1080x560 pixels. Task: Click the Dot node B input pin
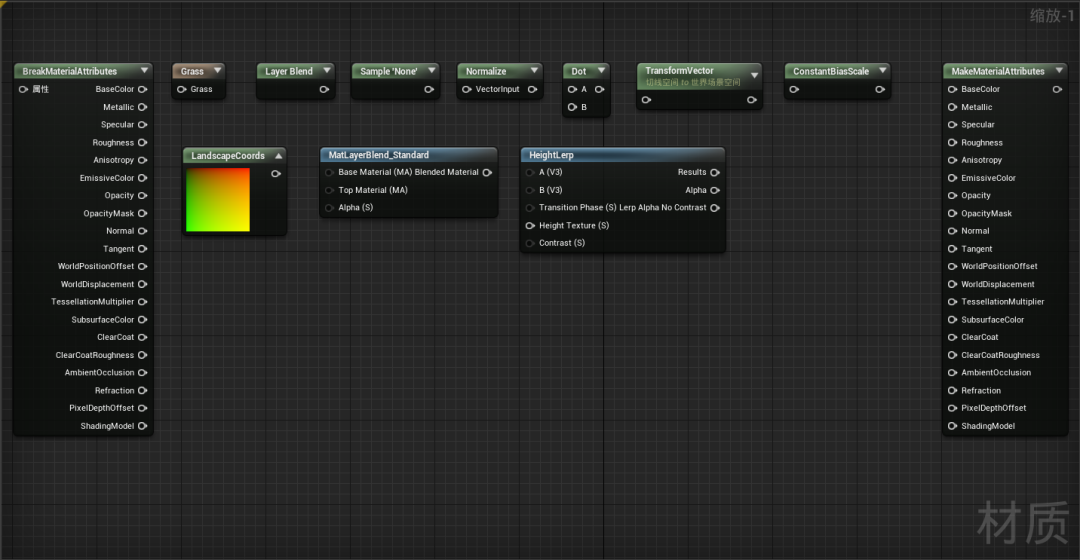[572, 107]
